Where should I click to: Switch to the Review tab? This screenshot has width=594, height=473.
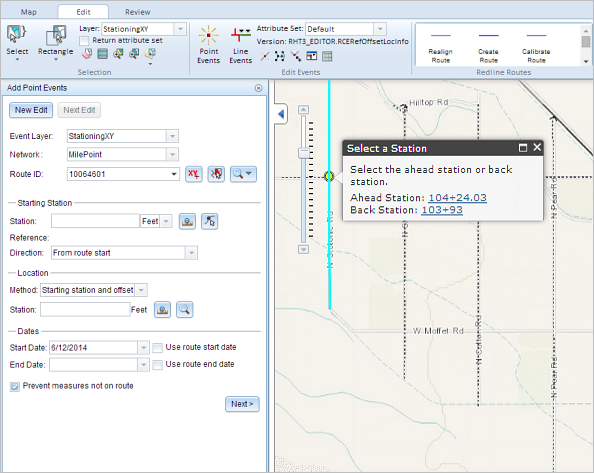coord(138,12)
